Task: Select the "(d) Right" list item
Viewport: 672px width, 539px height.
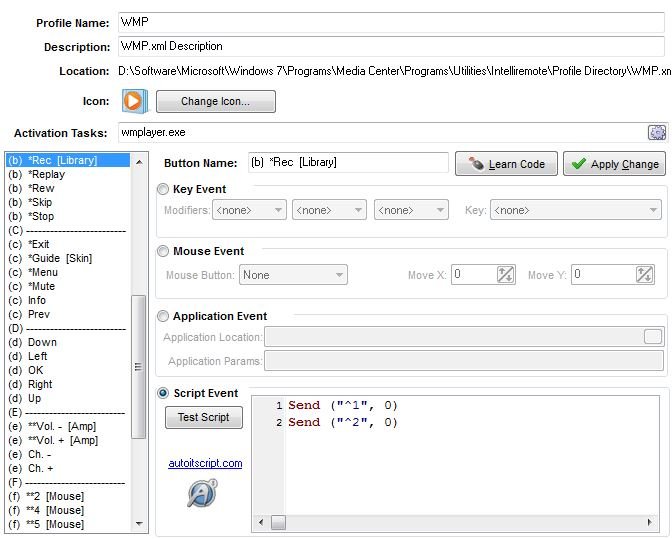Action: click(68, 384)
